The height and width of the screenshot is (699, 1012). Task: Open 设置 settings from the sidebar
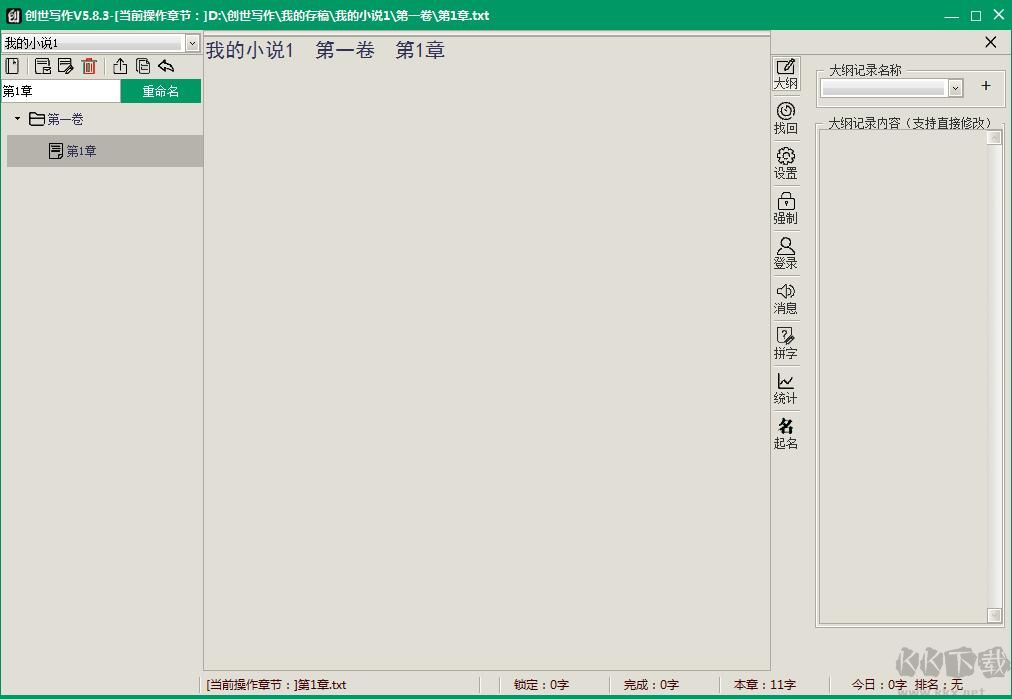tap(786, 163)
